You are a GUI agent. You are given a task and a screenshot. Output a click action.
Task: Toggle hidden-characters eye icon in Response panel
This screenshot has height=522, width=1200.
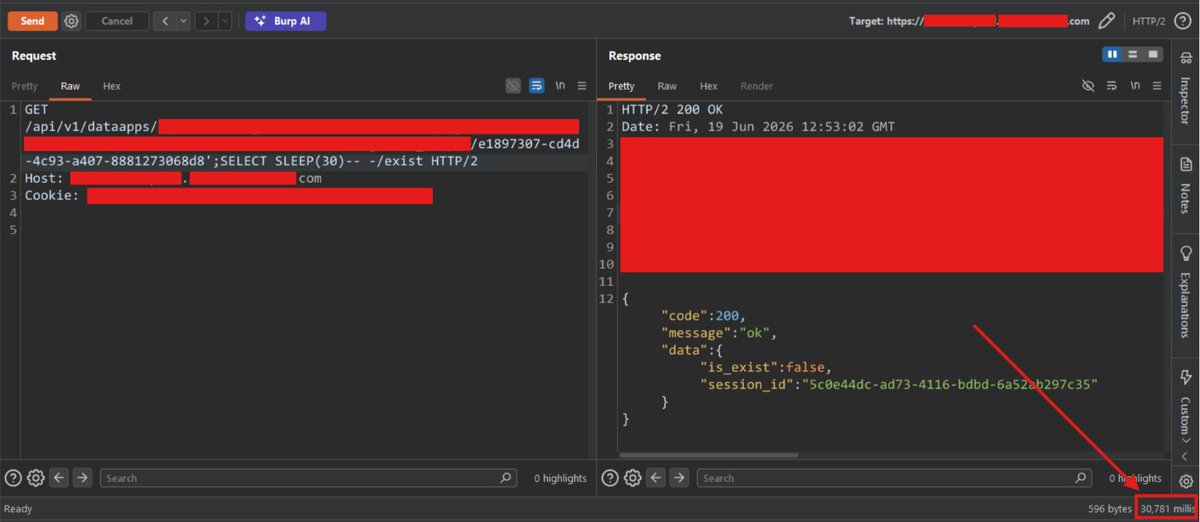1088,86
